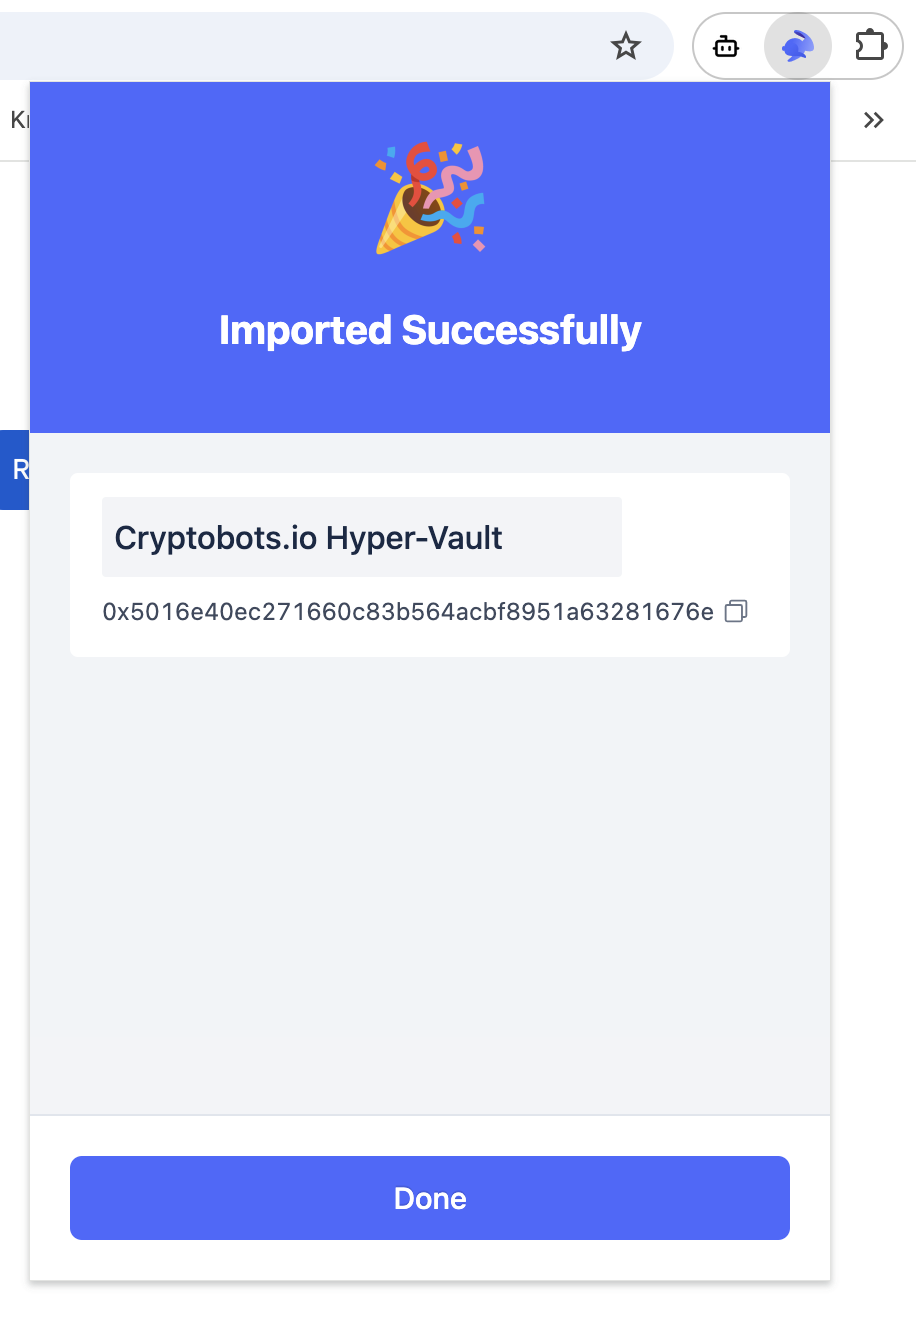Expand hidden bookmarks via double chevron
This screenshot has width=916, height=1338.
click(x=873, y=120)
